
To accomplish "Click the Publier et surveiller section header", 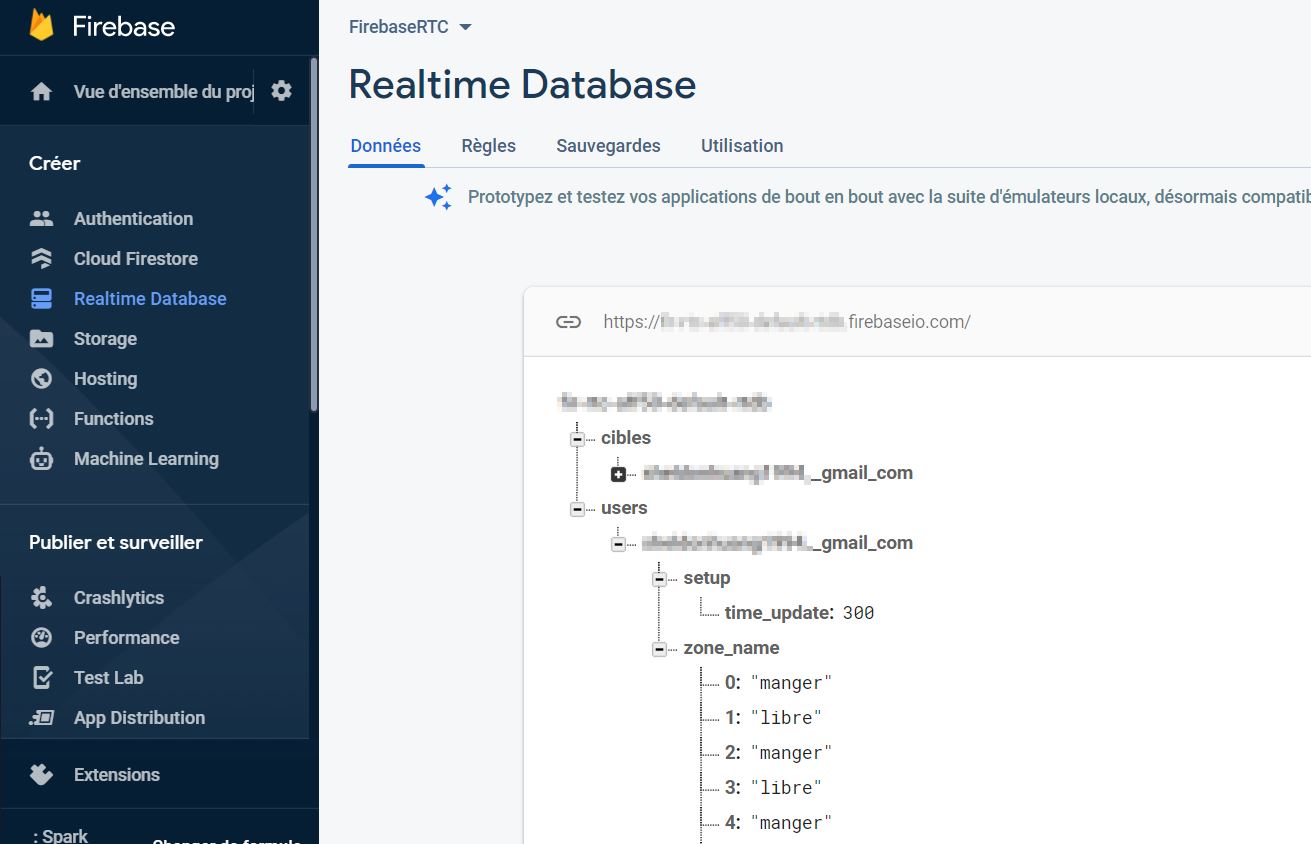I will click(x=116, y=542).
